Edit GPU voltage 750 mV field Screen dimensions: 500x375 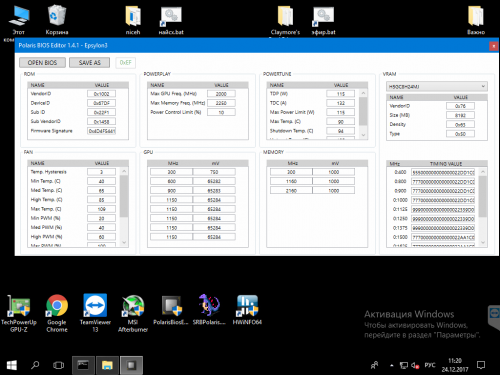(214, 172)
